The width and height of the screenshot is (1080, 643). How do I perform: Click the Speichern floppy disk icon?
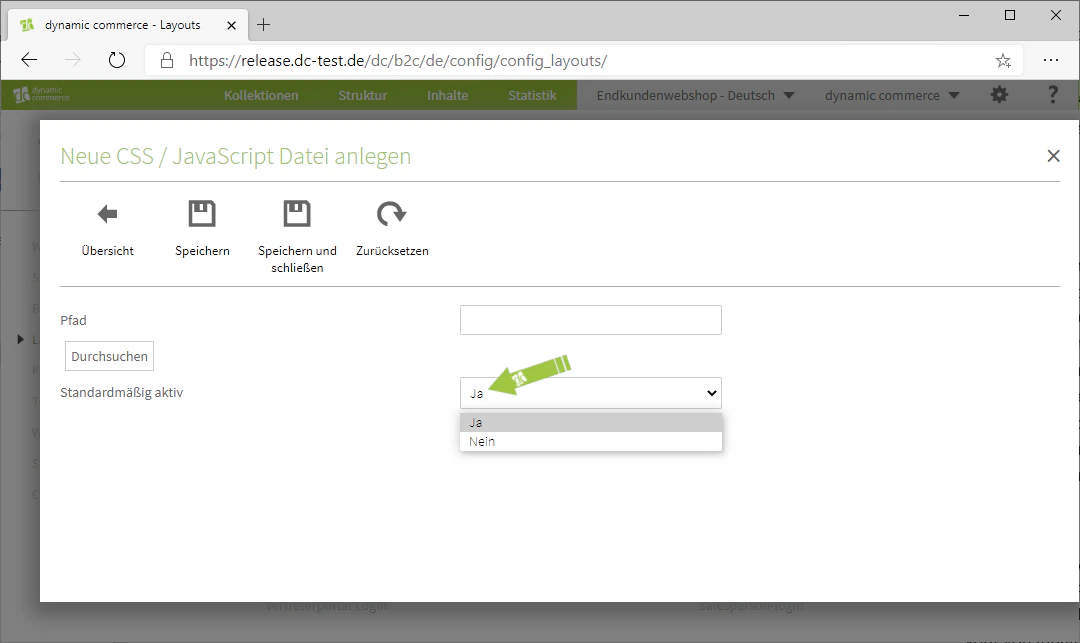click(x=202, y=214)
